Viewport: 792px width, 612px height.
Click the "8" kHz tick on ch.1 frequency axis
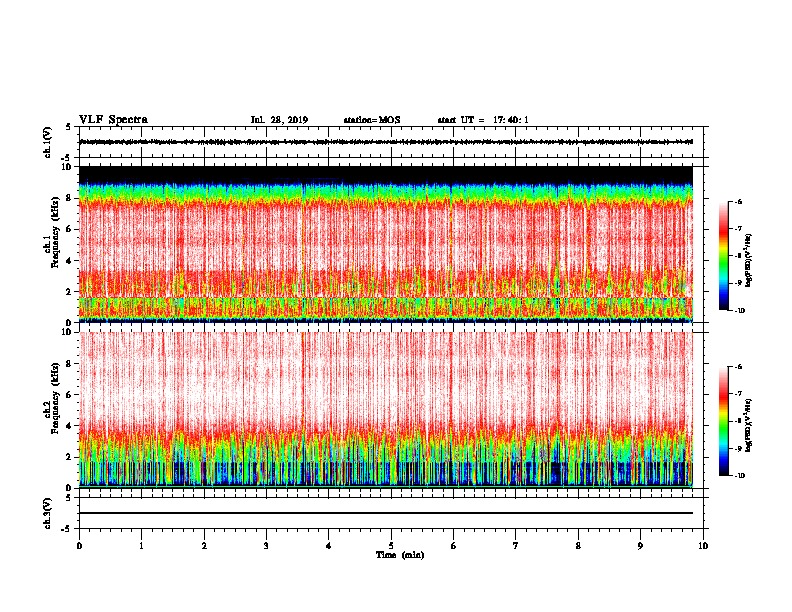69,198
